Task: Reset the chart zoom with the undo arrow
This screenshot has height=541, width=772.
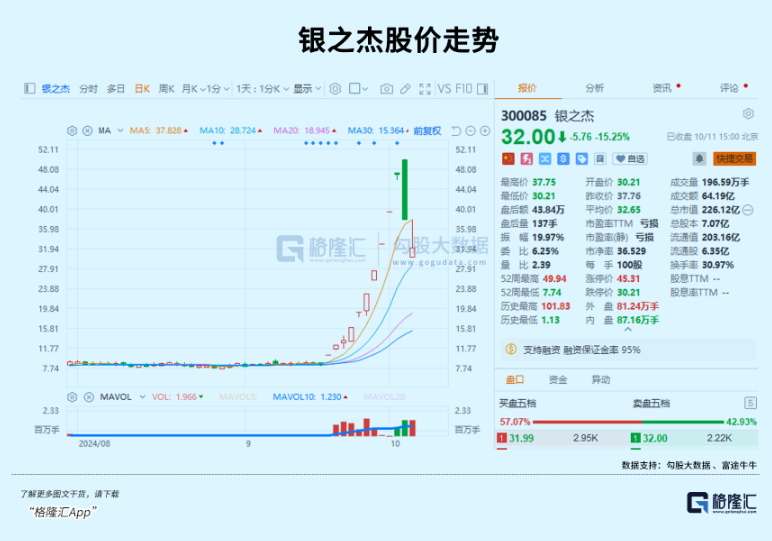Action: pos(456,130)
